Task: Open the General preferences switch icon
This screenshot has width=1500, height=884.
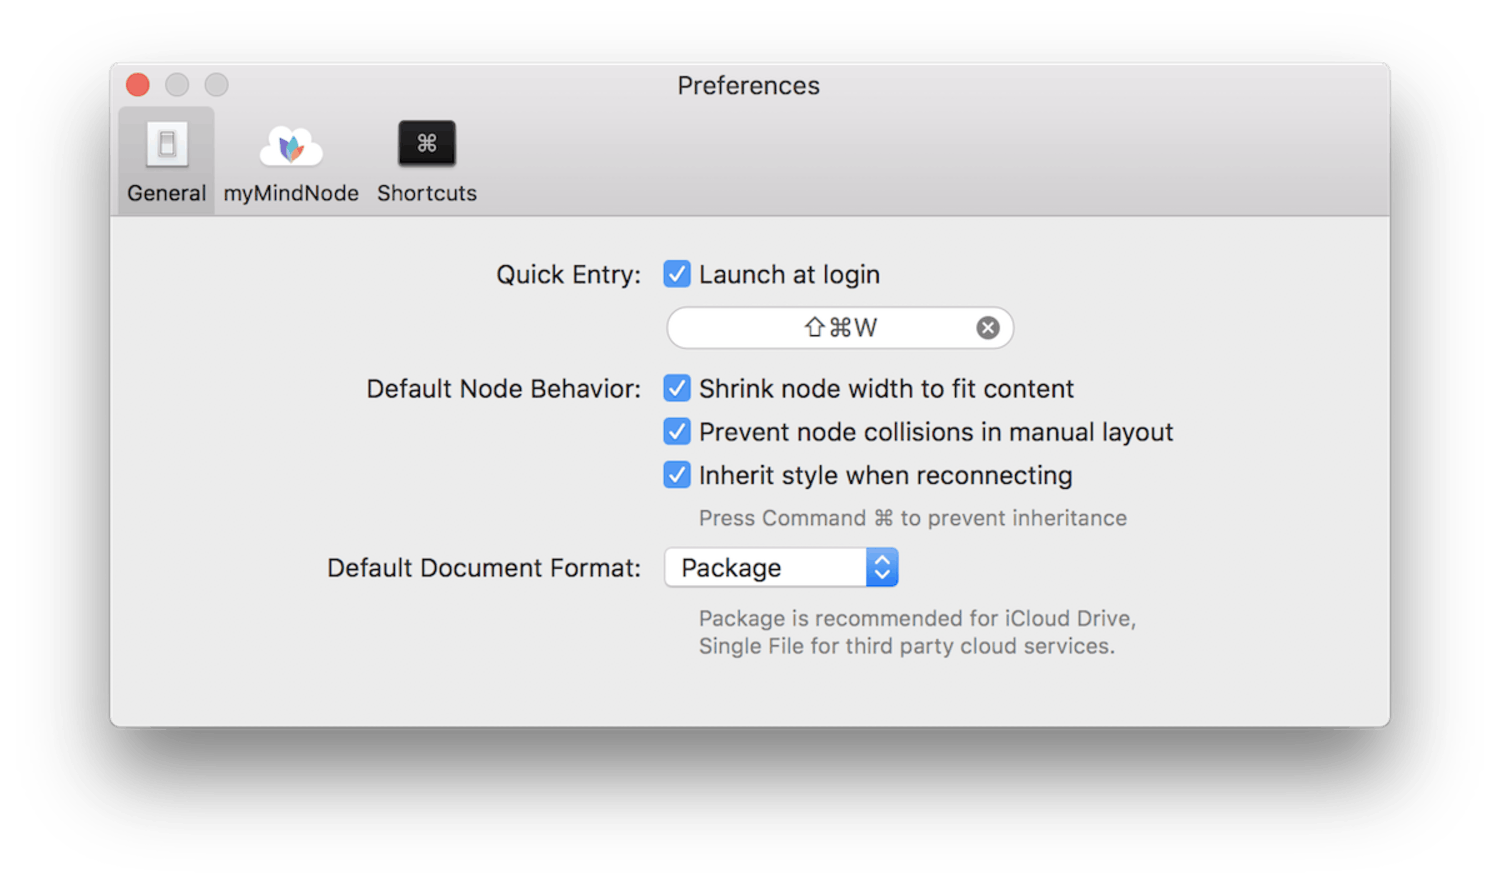Action: point(167,145)
